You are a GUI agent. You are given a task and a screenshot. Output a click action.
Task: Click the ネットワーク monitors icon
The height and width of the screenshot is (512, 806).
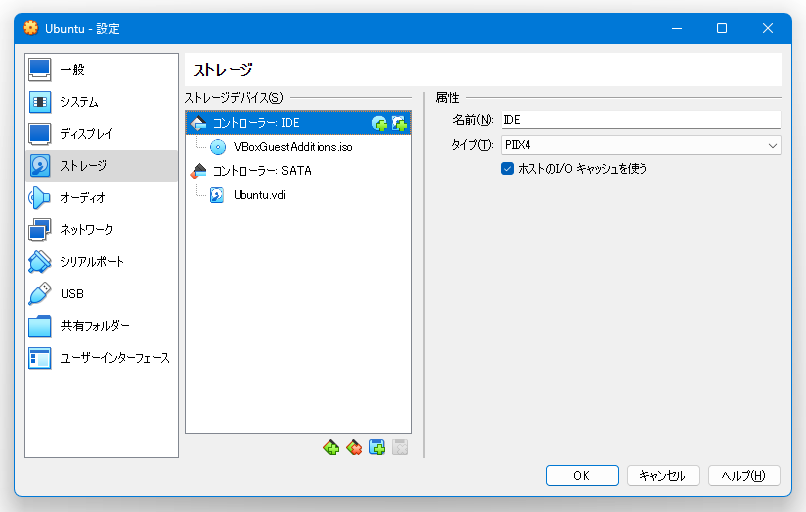(x=40, y=229)
